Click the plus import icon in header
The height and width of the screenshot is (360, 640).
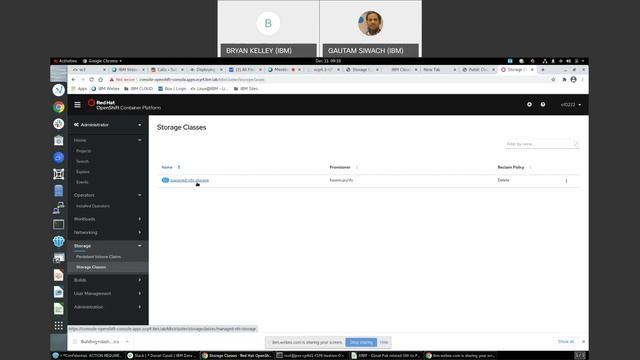pyautogui.click(x=529, y=104)
